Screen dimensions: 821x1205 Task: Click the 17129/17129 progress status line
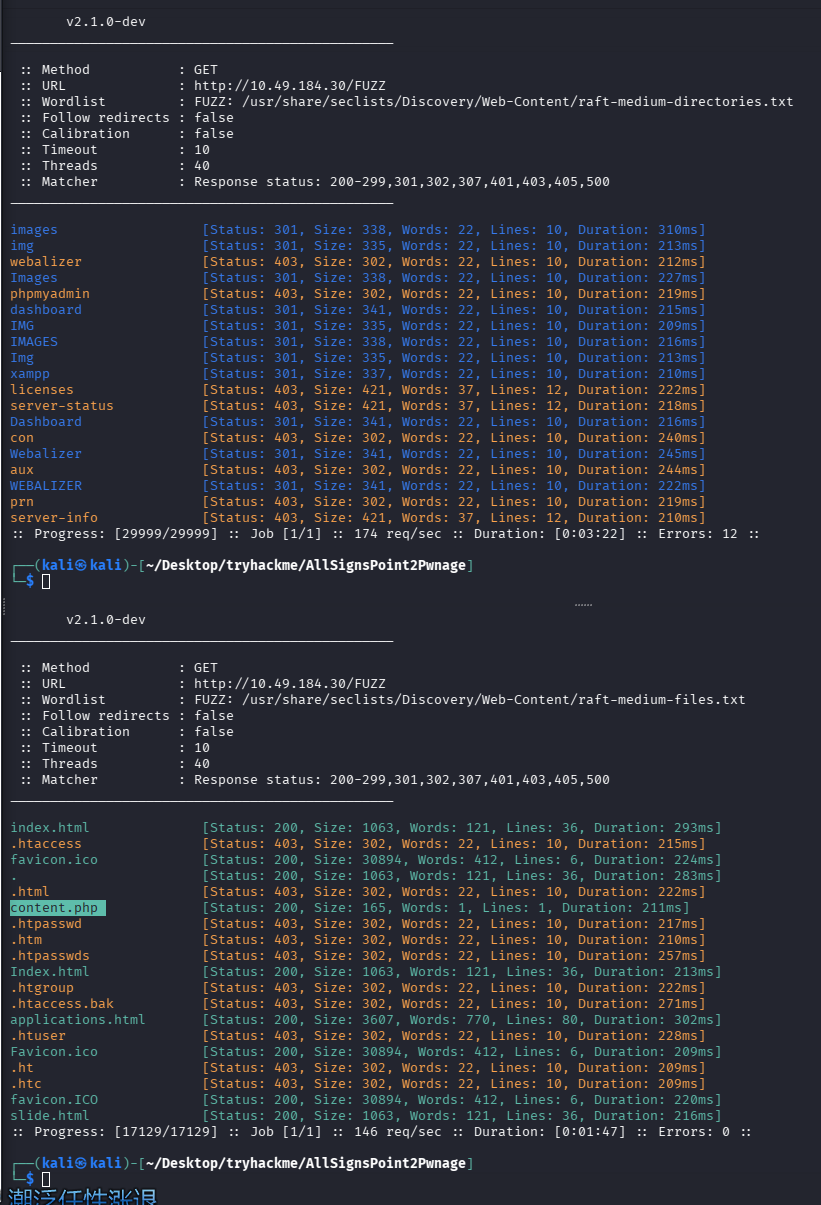tap(381, 1132)
